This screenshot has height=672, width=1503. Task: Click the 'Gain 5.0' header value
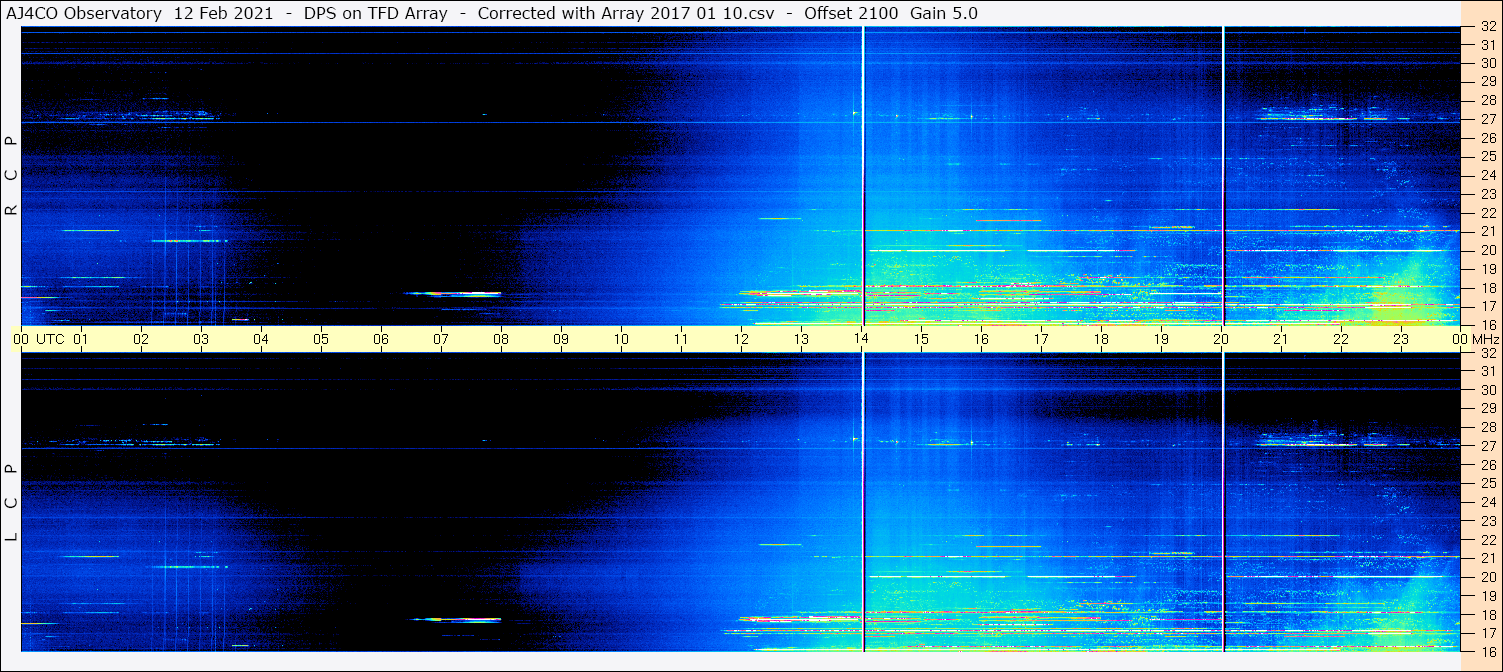944,13
